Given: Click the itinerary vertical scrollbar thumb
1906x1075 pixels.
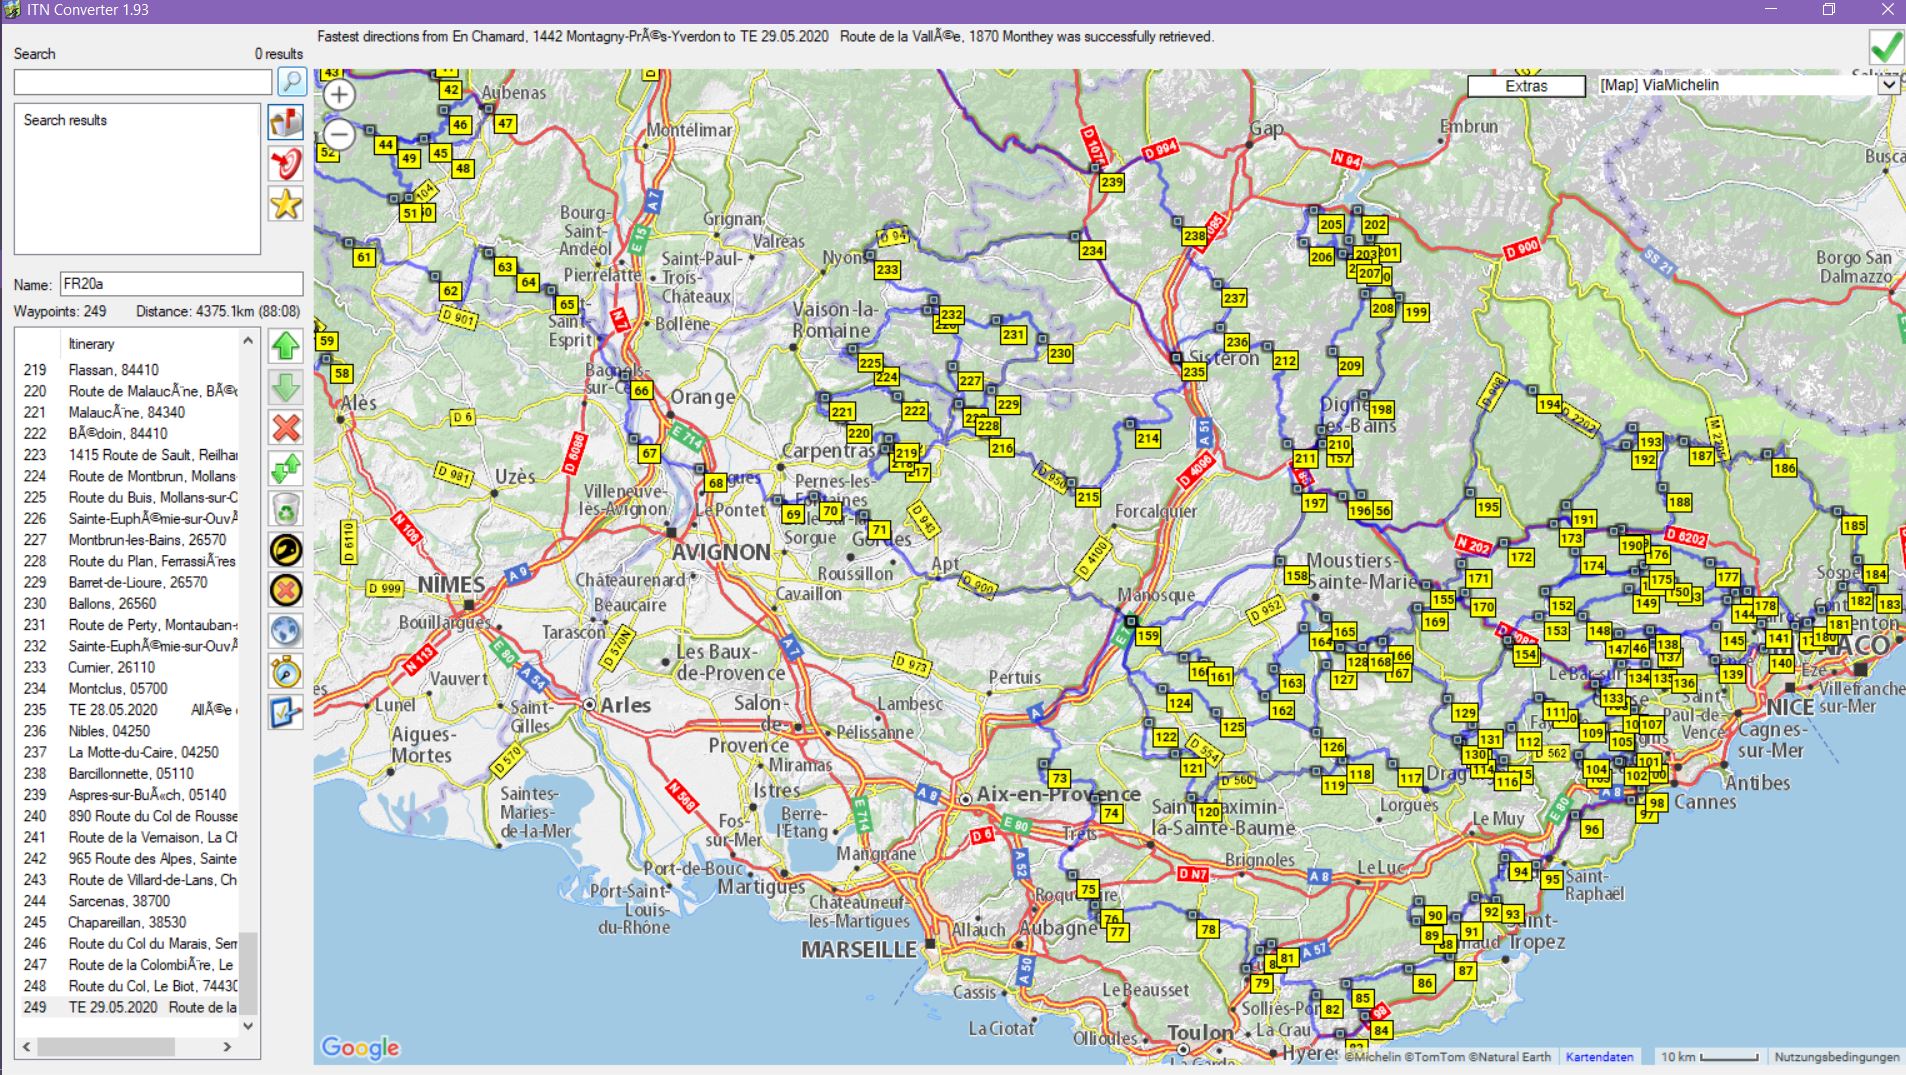Looking at the screenshot, I should 248,973.
